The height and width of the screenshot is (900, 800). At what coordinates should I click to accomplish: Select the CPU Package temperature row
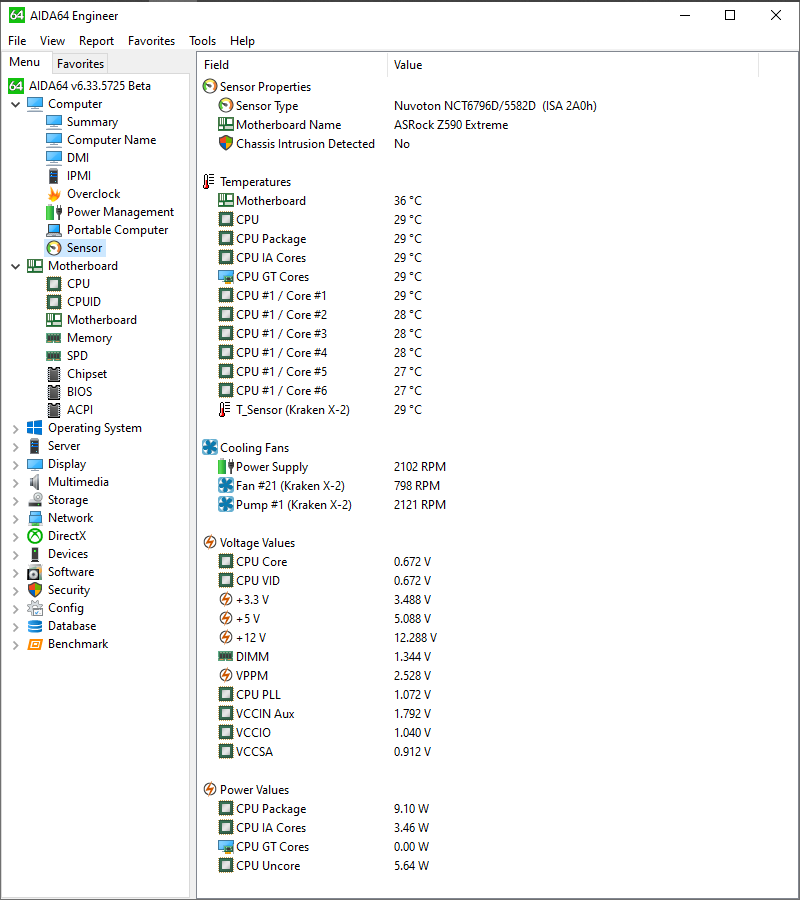tap(497, 239)
